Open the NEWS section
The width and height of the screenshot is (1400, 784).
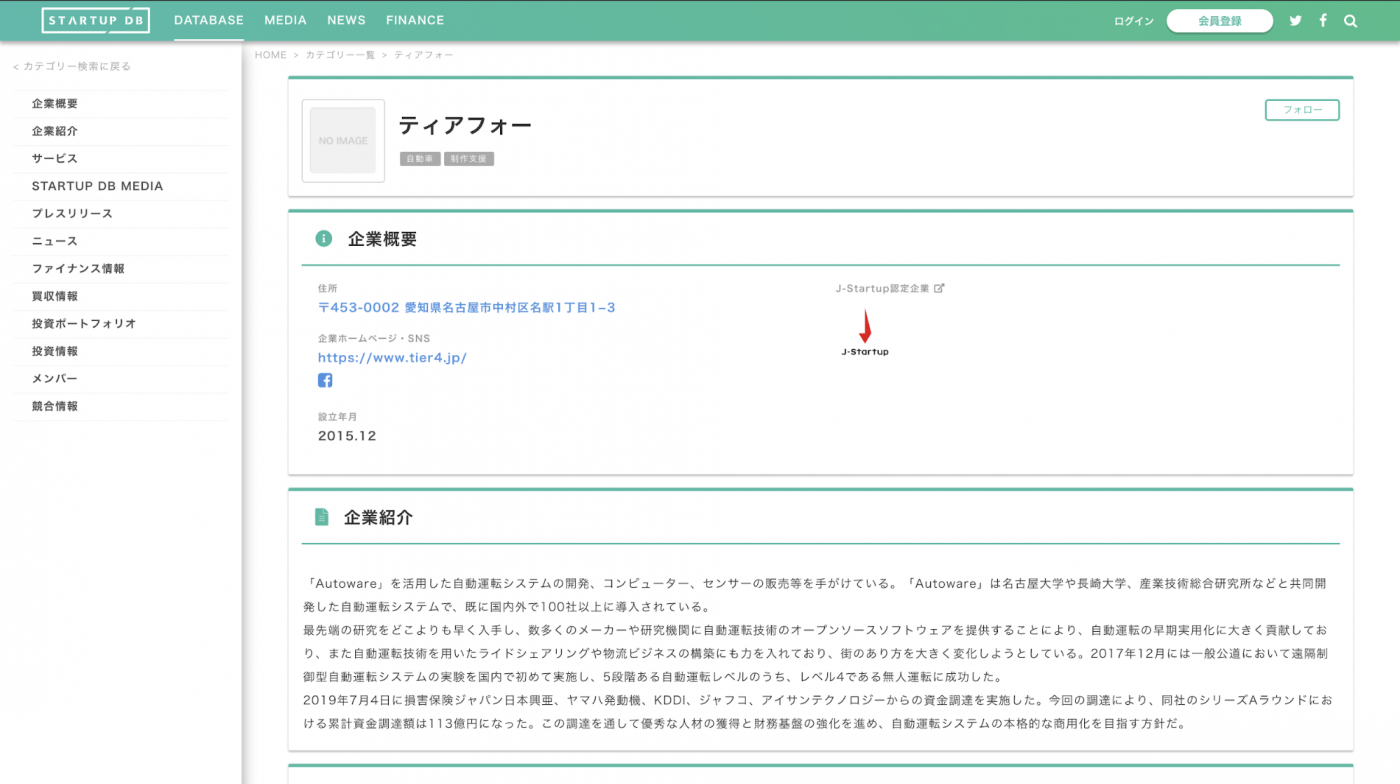pyautogui.click(x=346, y=20)
